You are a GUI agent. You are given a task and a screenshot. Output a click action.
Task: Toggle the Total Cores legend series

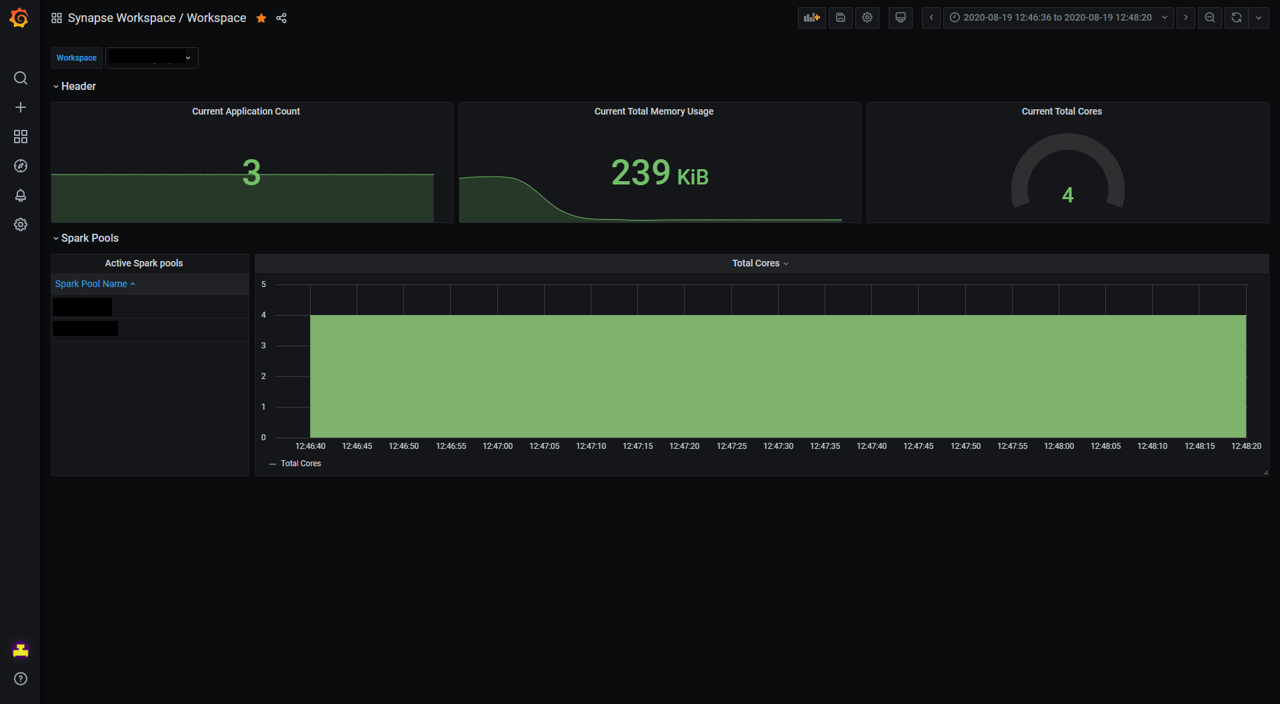[x=299, y=463]
